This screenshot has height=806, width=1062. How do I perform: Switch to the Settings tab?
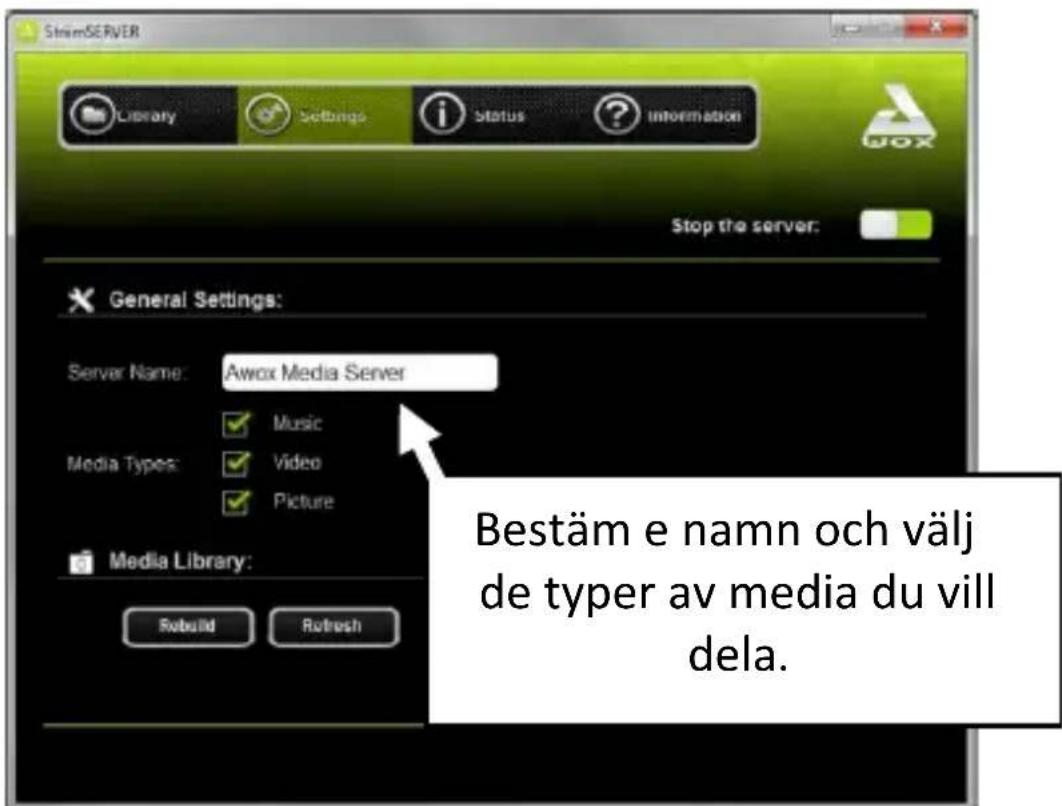(324, 115)
